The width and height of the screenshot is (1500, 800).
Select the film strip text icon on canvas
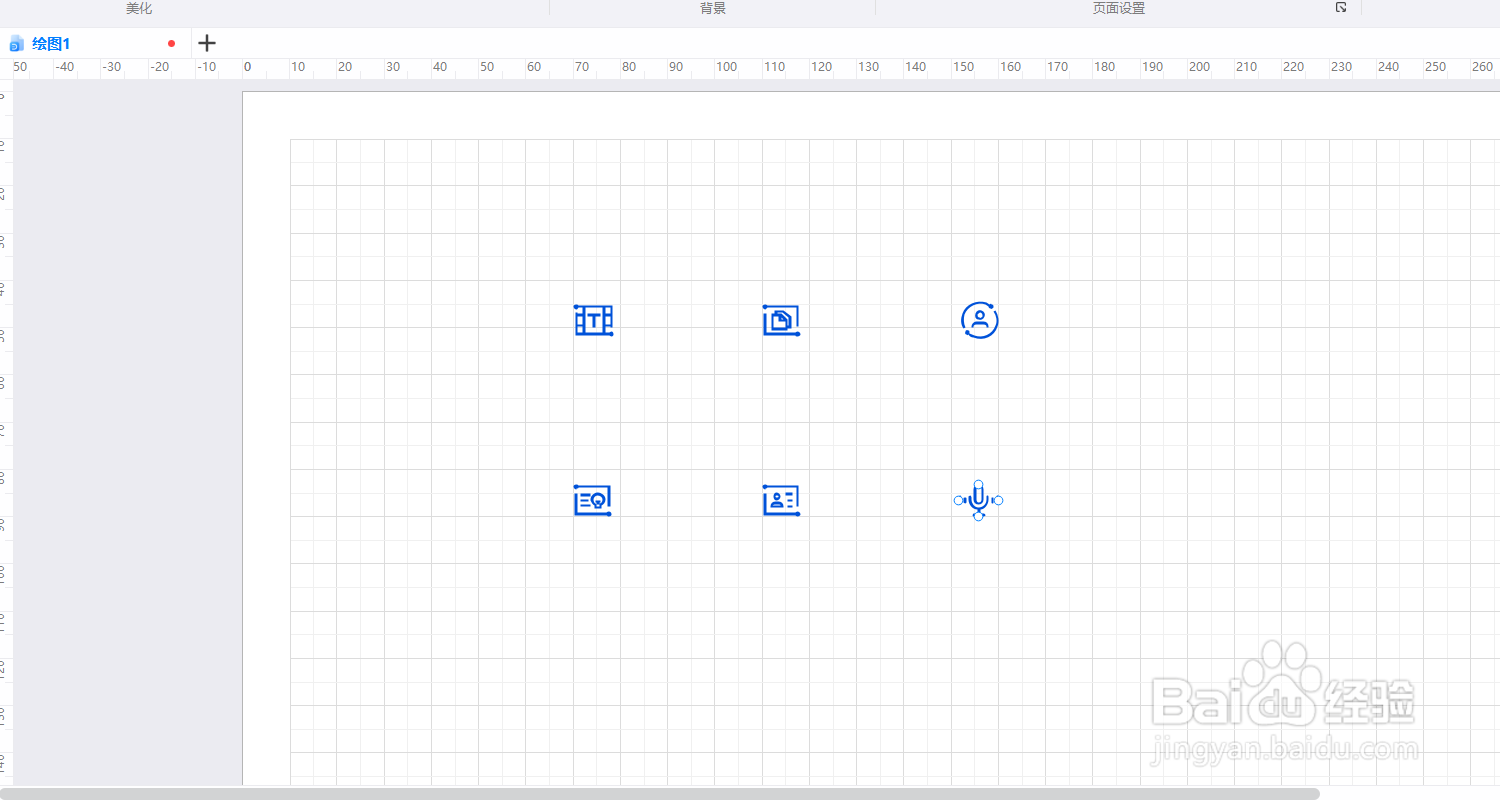pyautogui.click(x=594, y=320)
